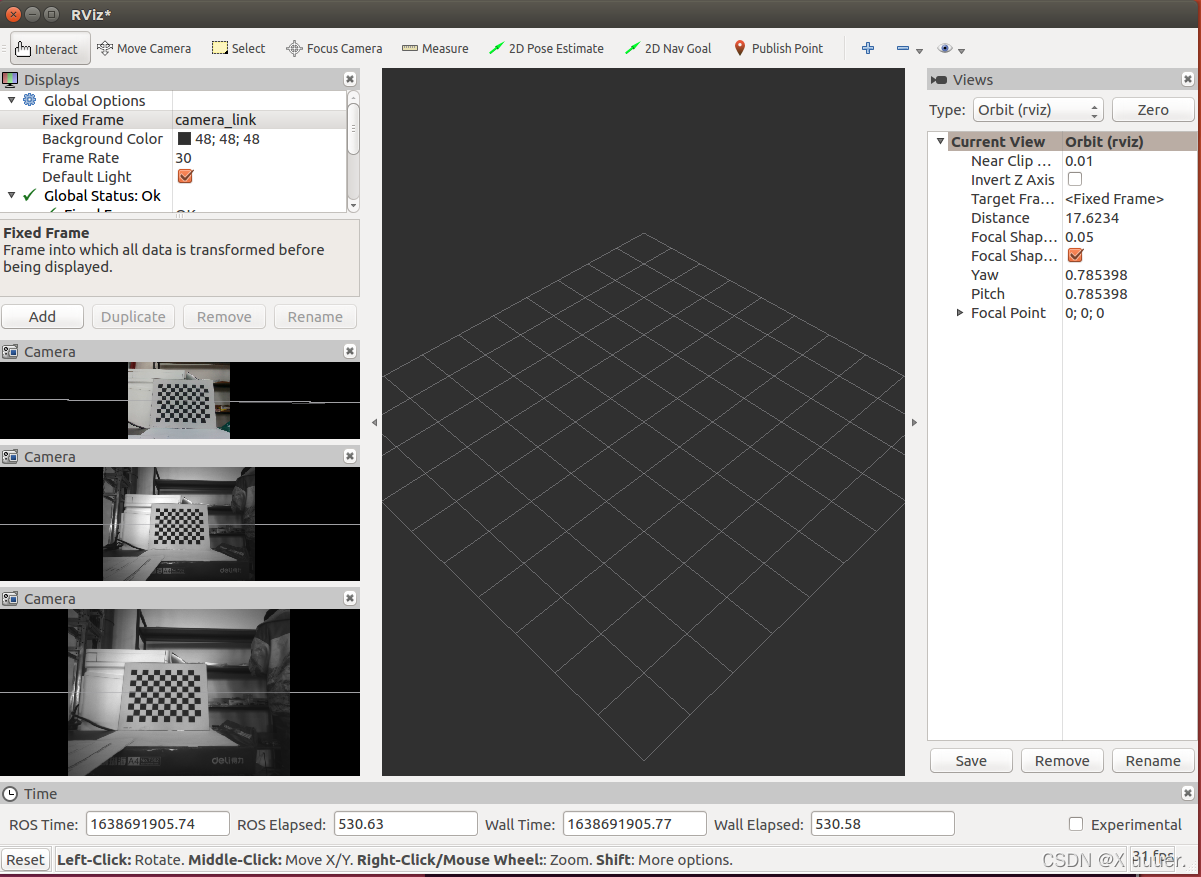
Task: Click the plus icon to add a tool
Action: pos(867,47)
